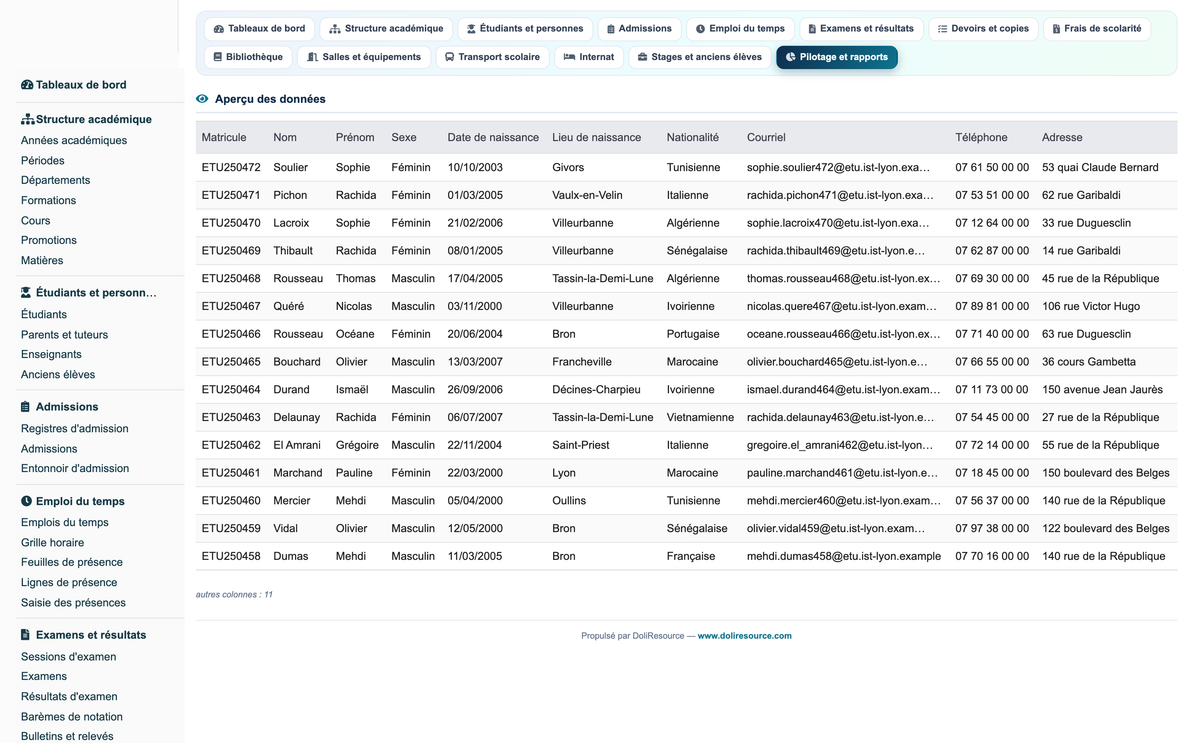Viewport: 1200px width, 743px height.
Task: Click the graduate icon in Étudiants et personnes tab
Action: tap(471, 29)
